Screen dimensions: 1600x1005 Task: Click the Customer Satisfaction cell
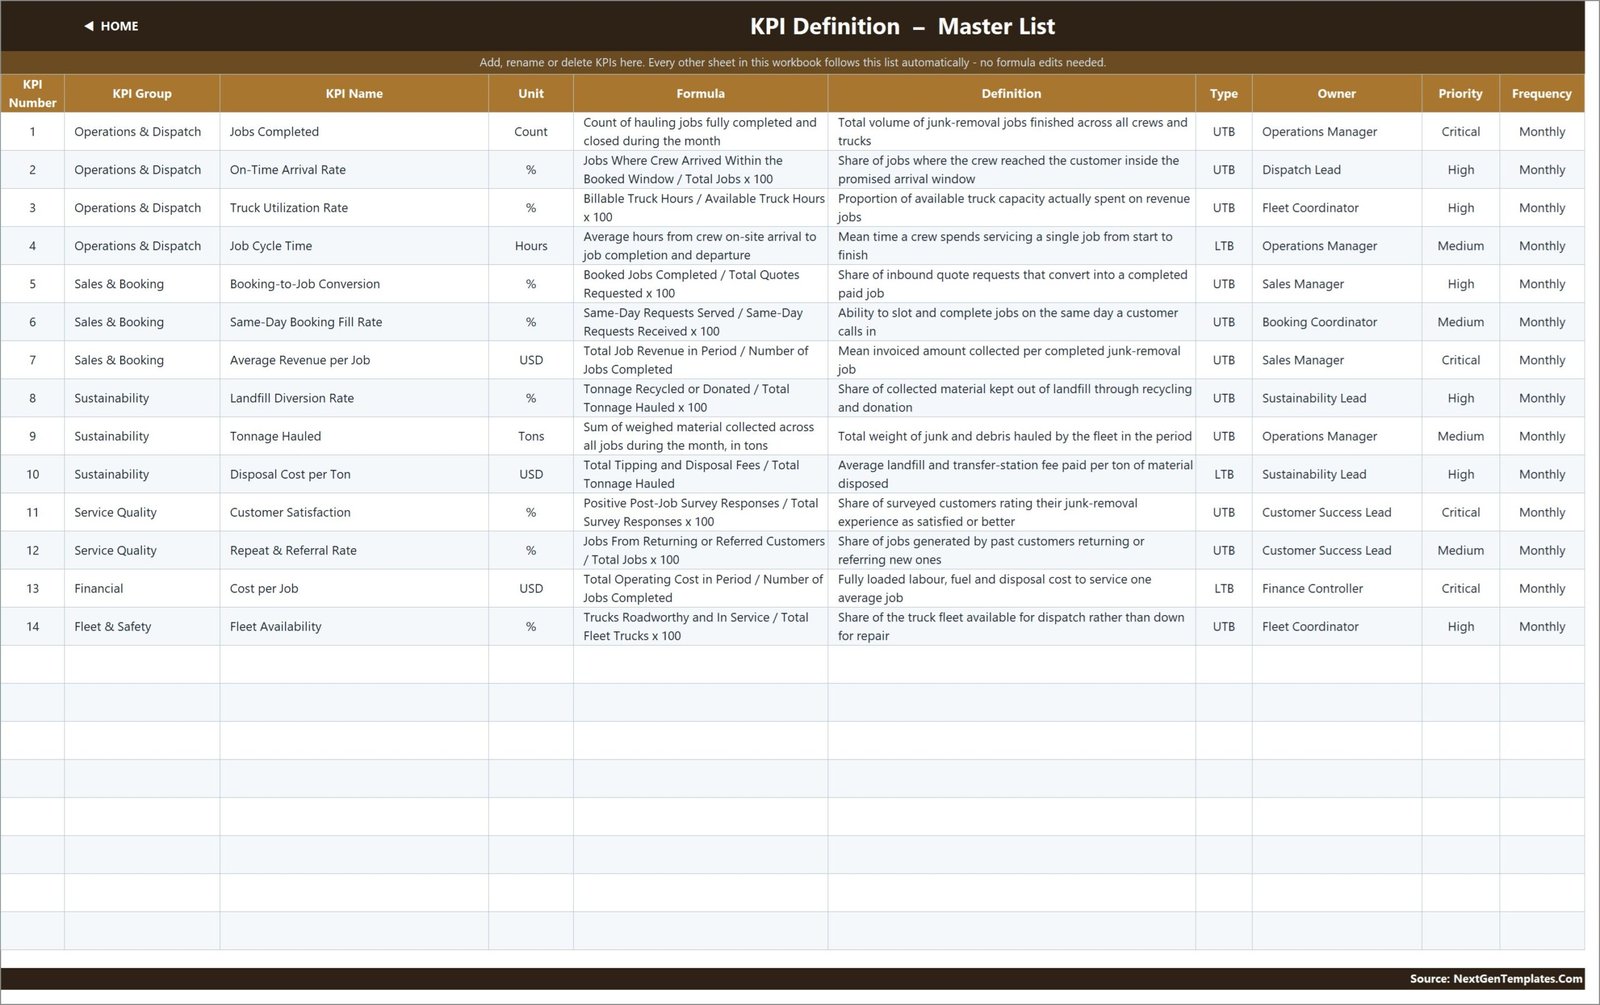354,512
